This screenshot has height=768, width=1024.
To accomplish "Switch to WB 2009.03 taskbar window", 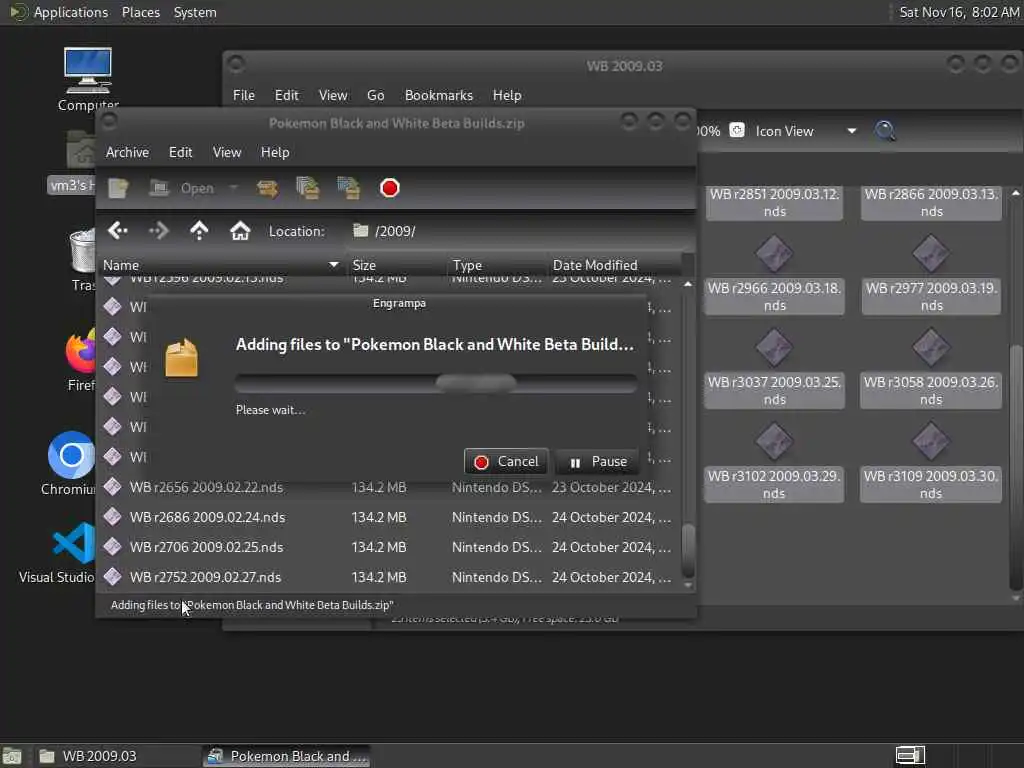I will tap(116, 756).
